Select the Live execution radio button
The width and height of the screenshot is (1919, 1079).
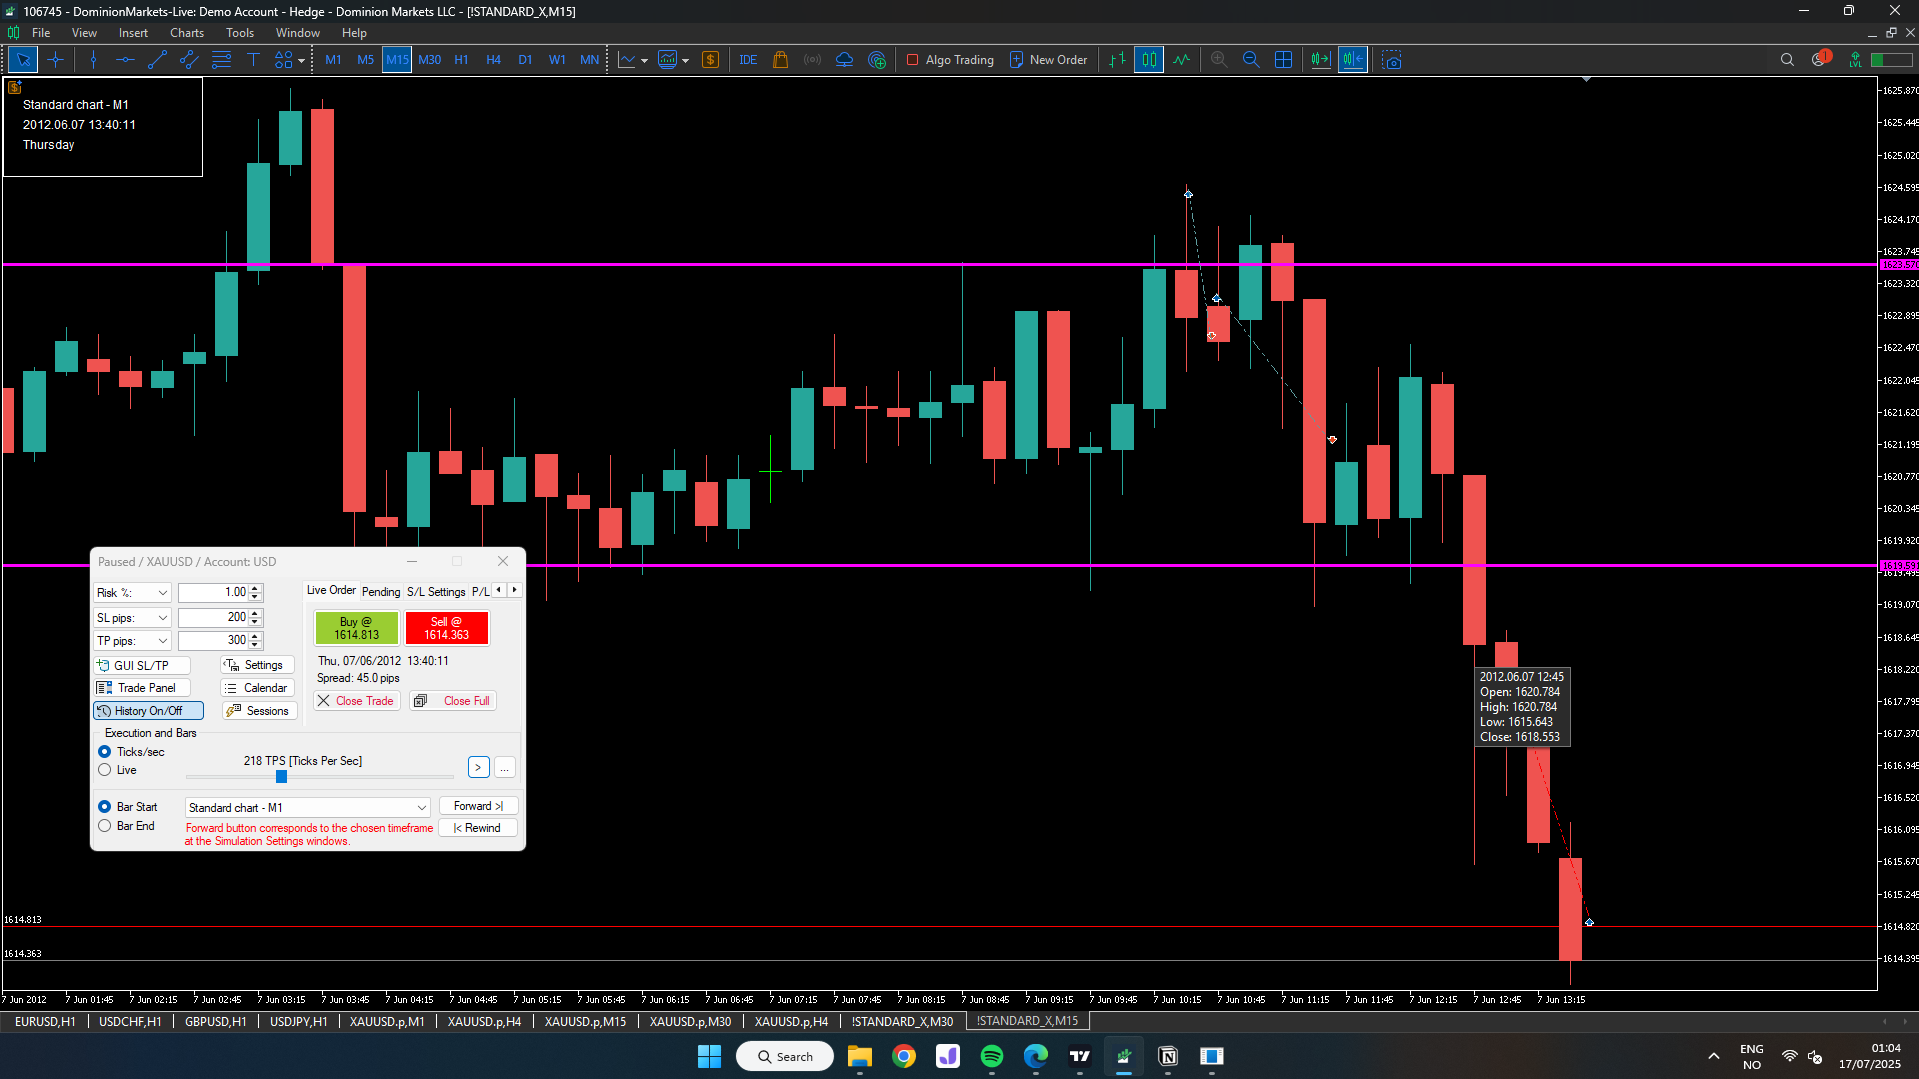[104, 770]
